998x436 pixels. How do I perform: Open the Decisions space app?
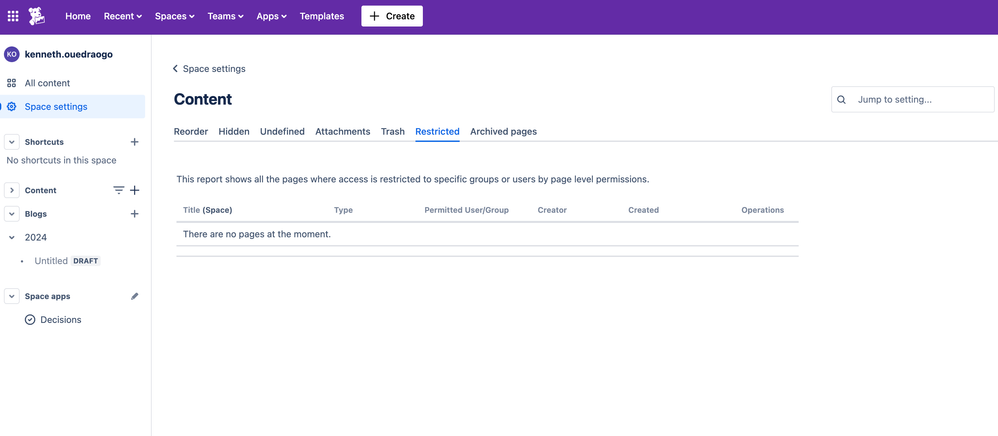60,320
